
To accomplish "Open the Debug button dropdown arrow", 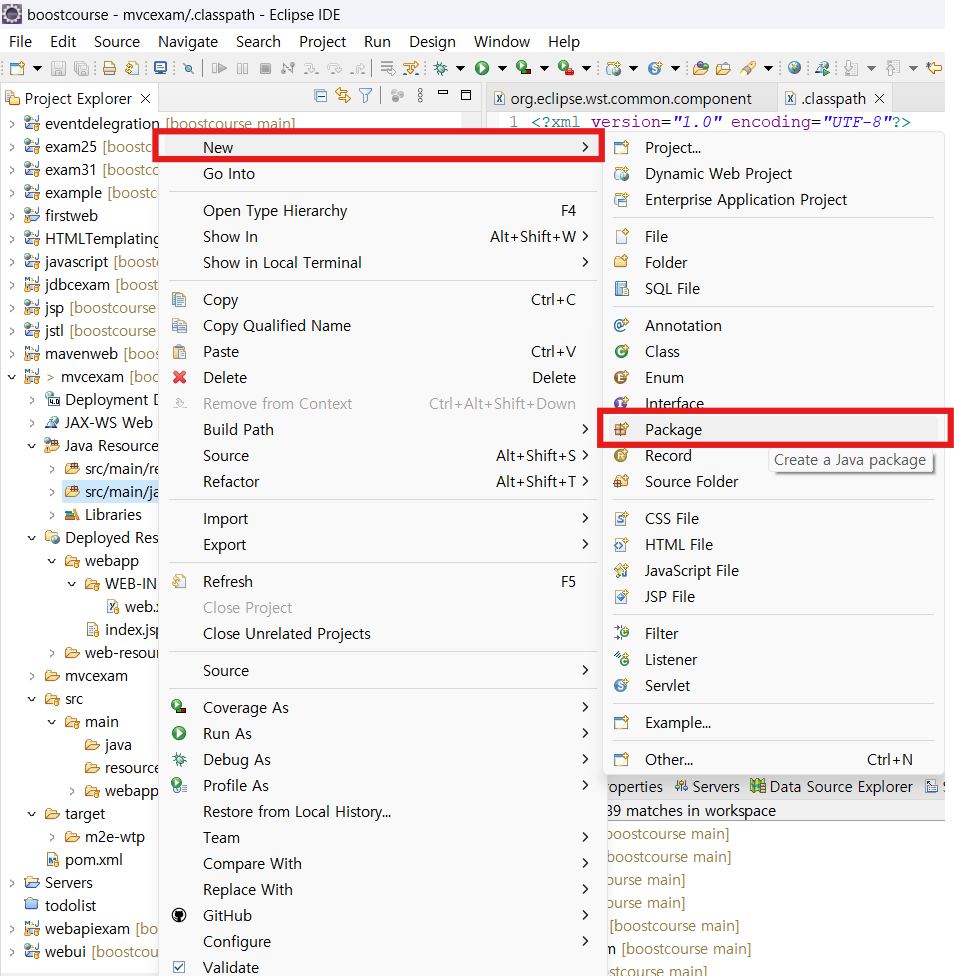I will click(x=461, y=68).
